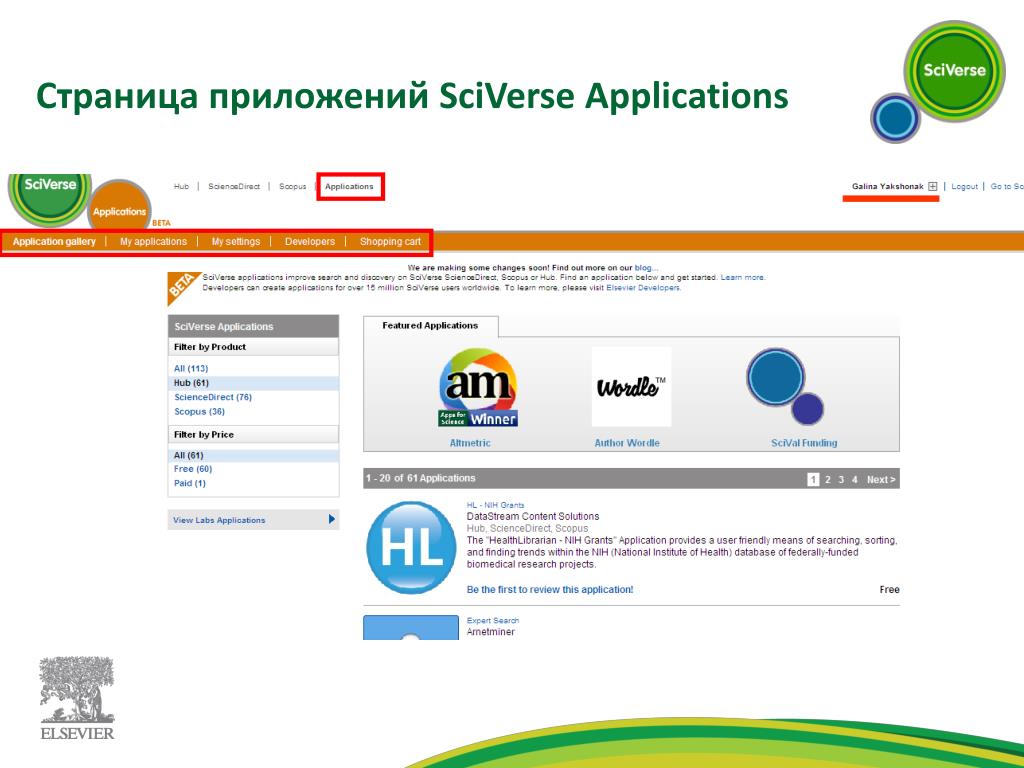
Task: Click View Labs Applications link
Action: 219,520
